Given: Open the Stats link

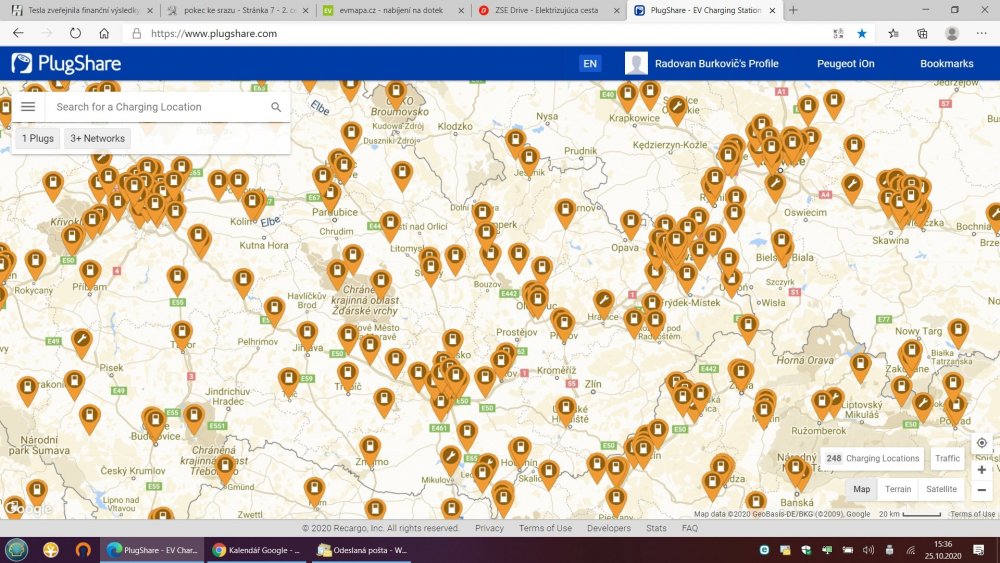Looking at the screenshot, I should pos(656,528).
